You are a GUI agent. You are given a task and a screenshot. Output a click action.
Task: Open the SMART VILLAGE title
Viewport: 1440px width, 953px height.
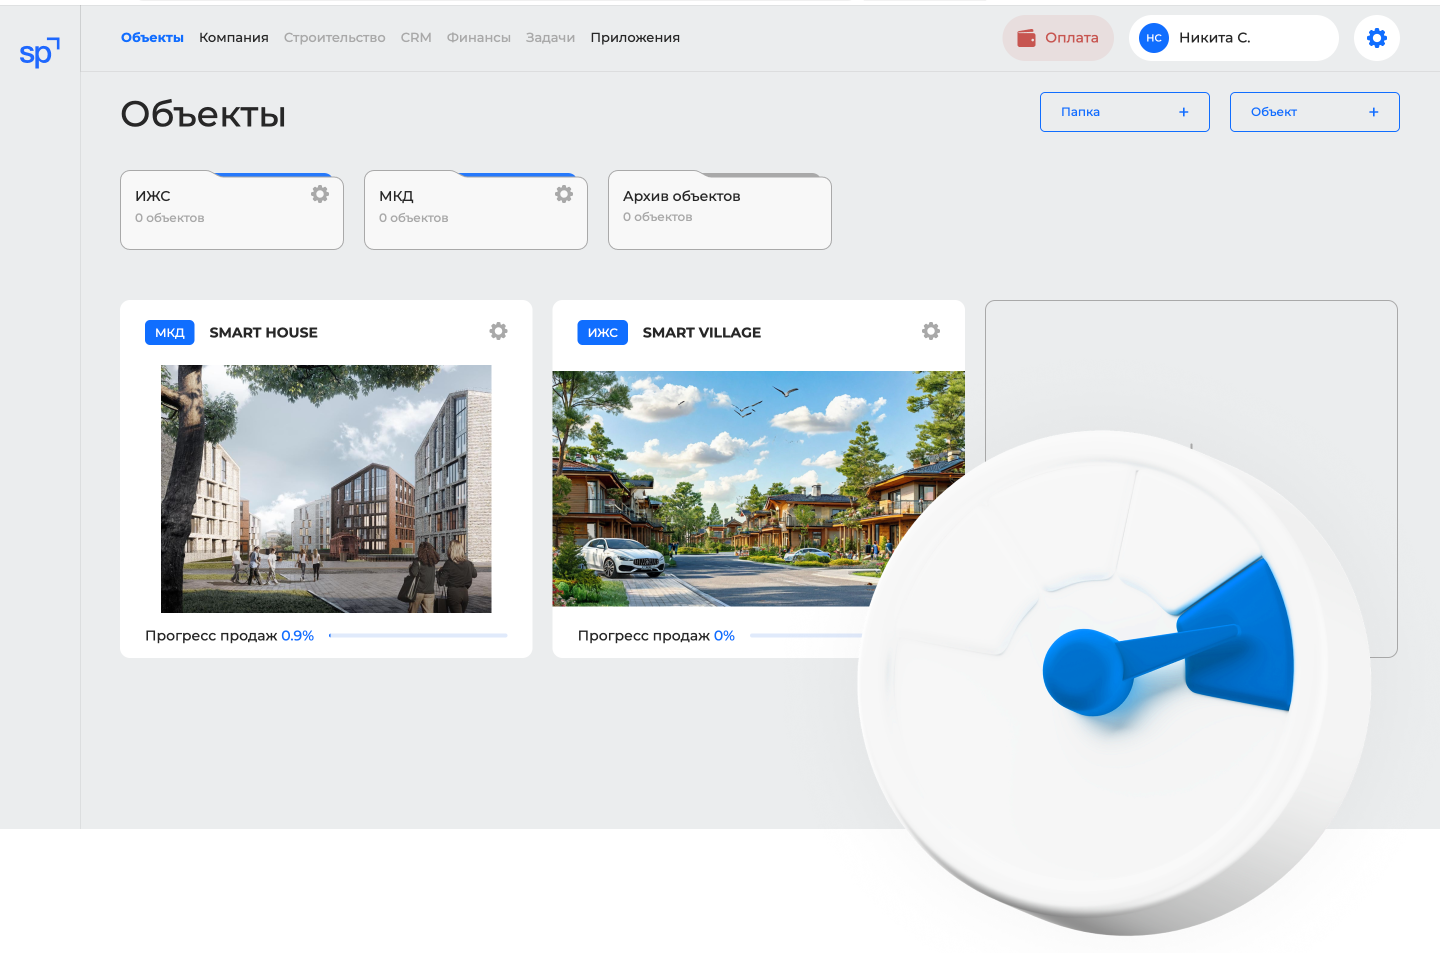point(702,333)
